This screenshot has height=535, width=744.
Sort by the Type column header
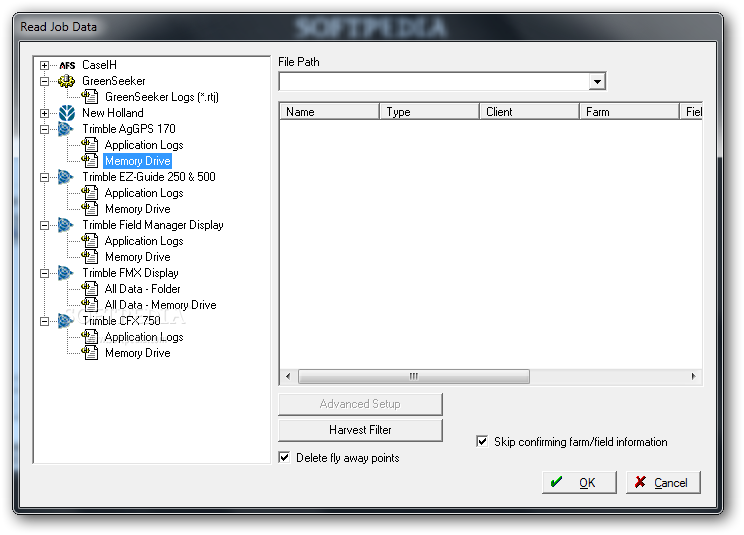point(429,112)
